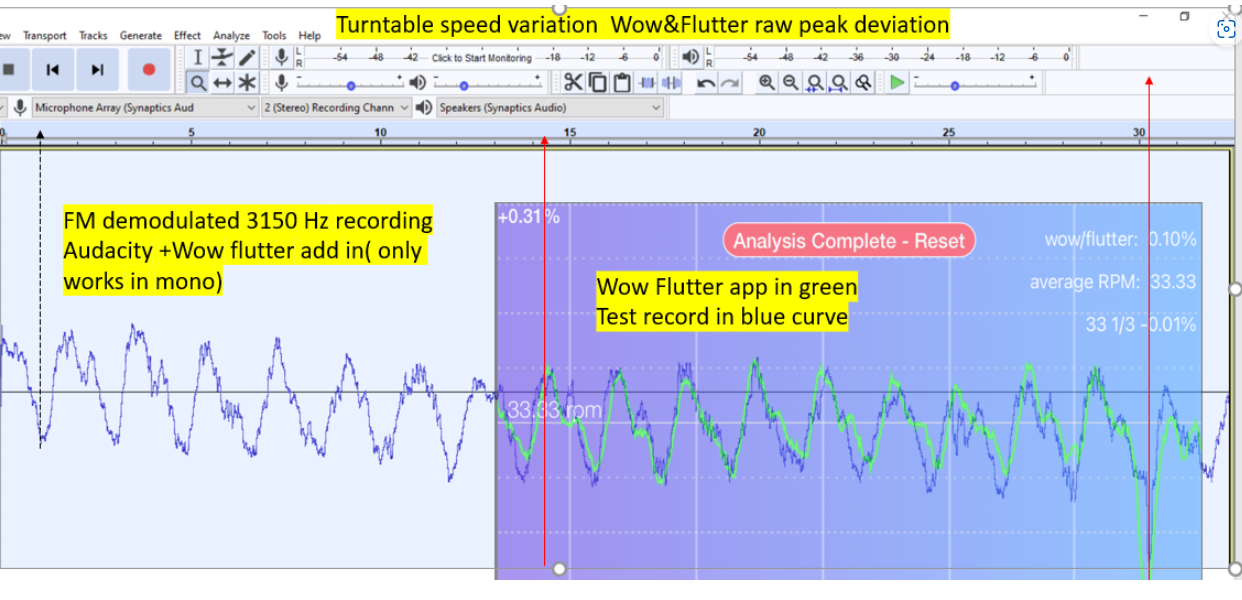Image resolution: width=1242 pixels, height=600 pixels.
Task: Open the Effect menu
Action: click(187, 35)
